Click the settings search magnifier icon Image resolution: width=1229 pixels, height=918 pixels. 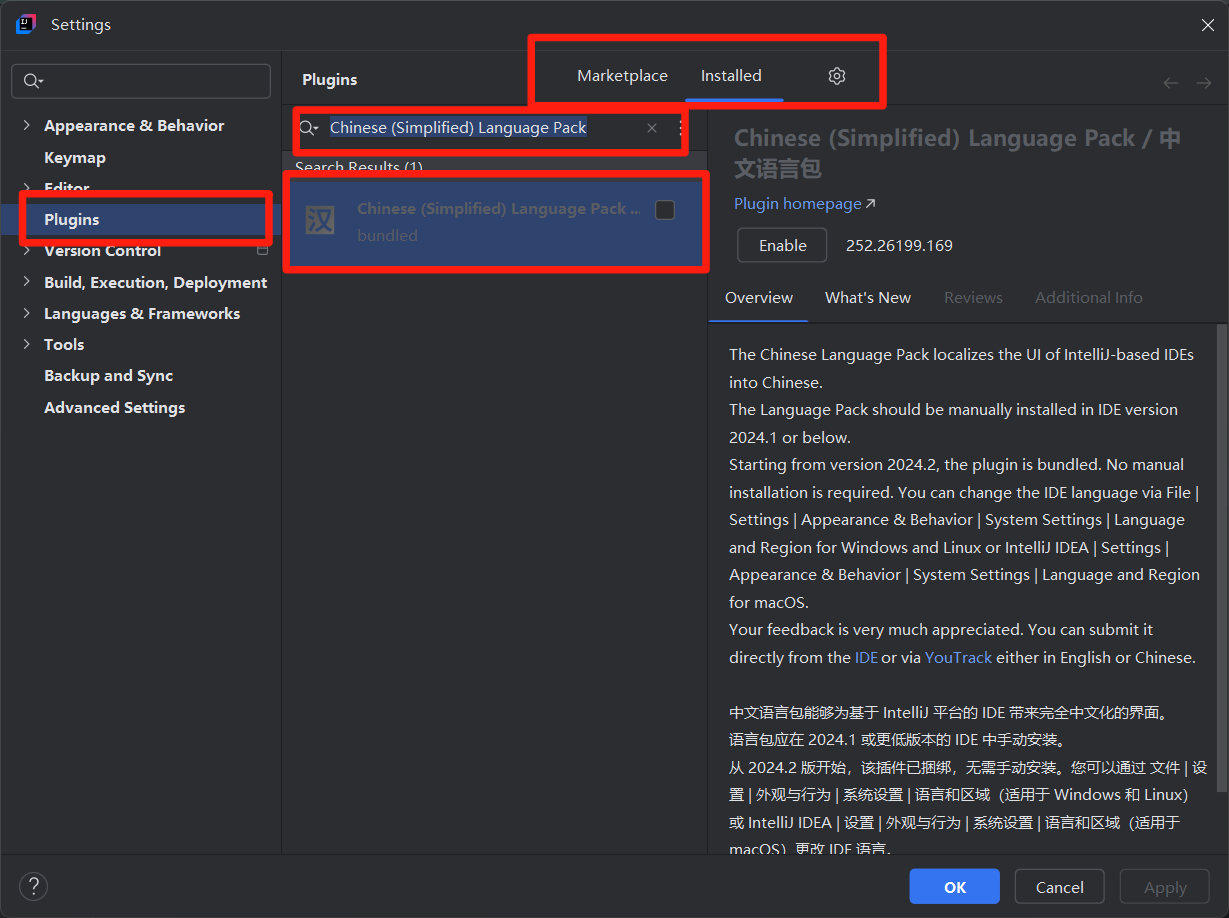(x=33, y=81)
